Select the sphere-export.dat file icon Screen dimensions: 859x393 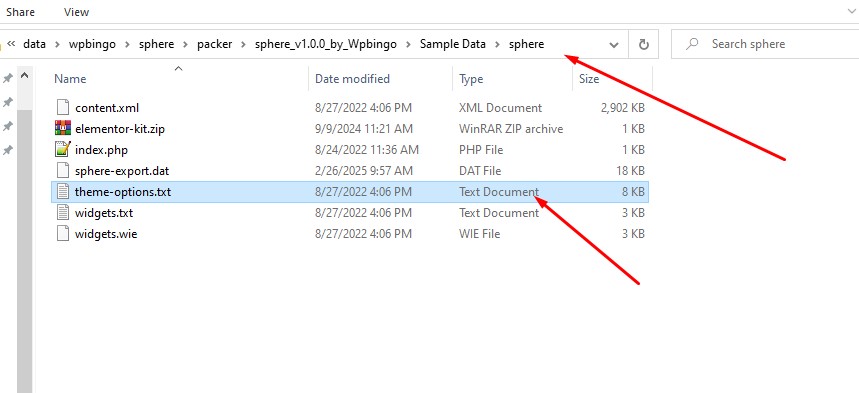tap(64, 170)
